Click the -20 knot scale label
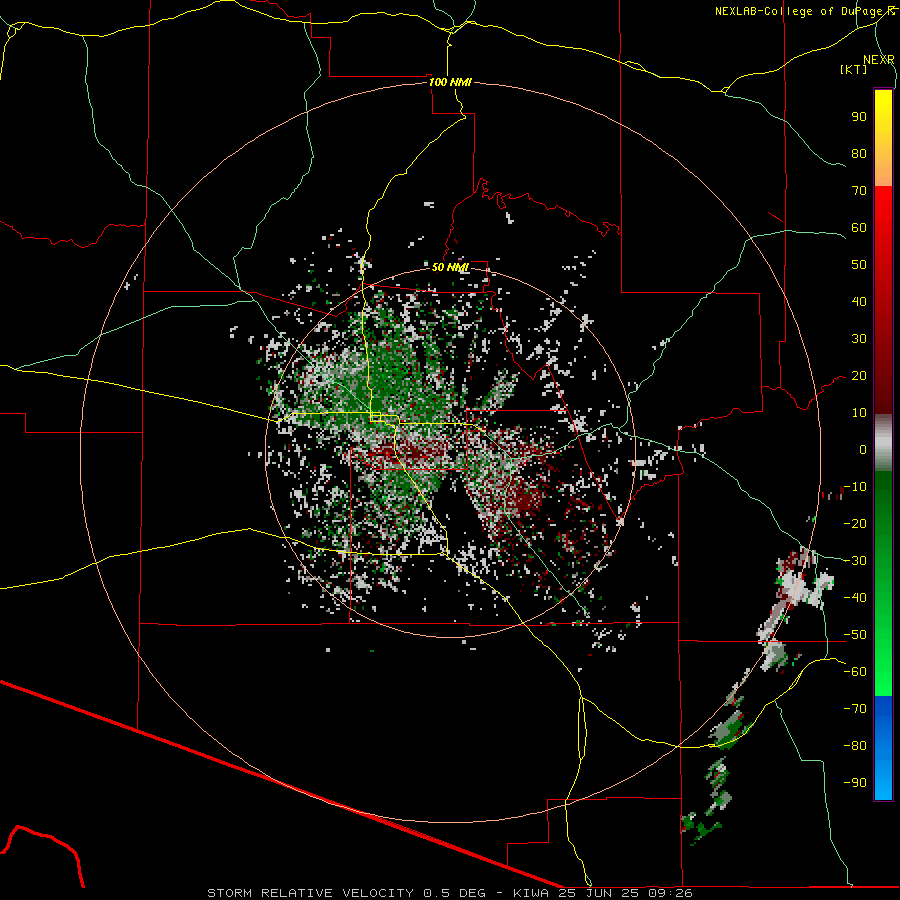Image resolution: width=900 pixels, height=900 pixels. [855, 523]
